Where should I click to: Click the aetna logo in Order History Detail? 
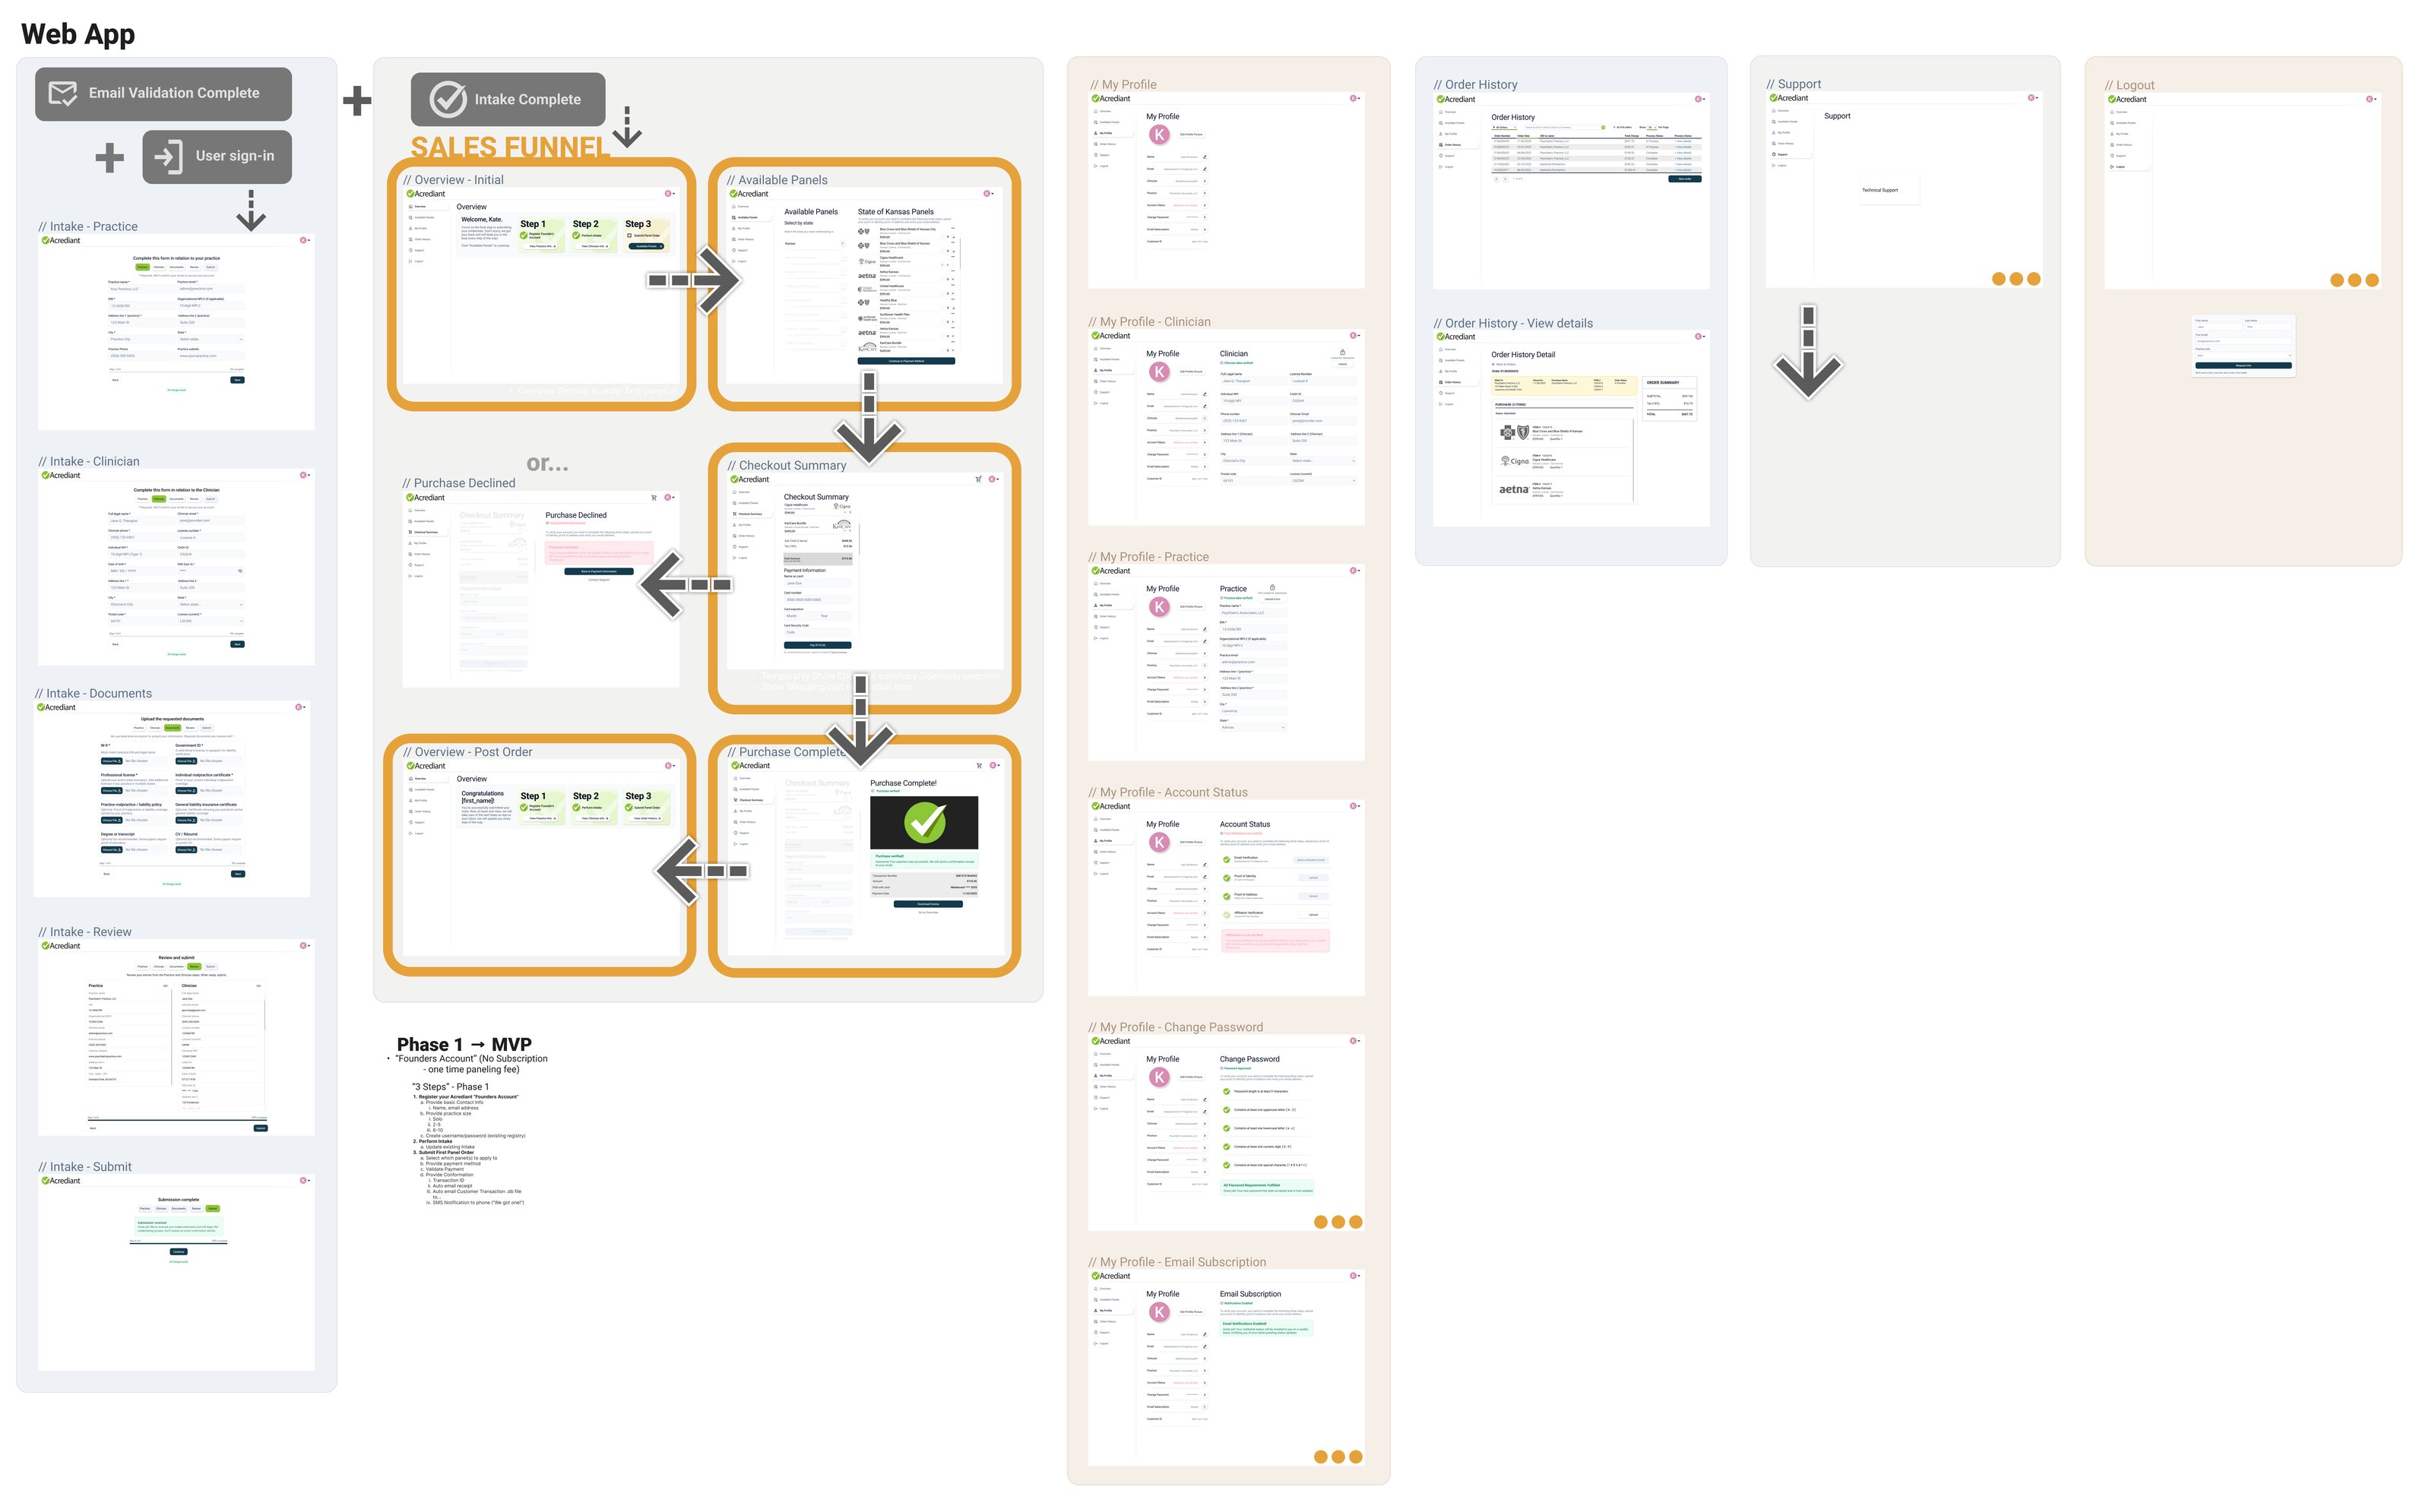[1513, 490]
